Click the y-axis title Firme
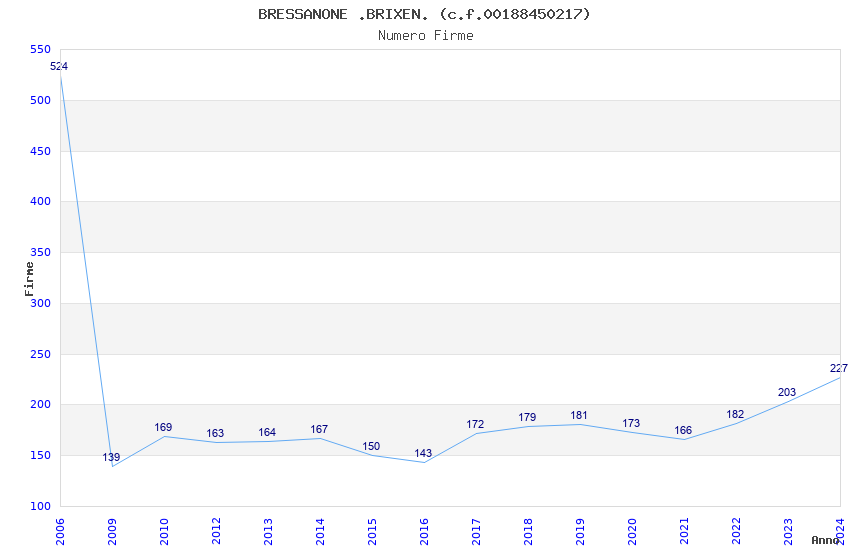This screenshot has width=850, height=550. (x=29, y=279)
